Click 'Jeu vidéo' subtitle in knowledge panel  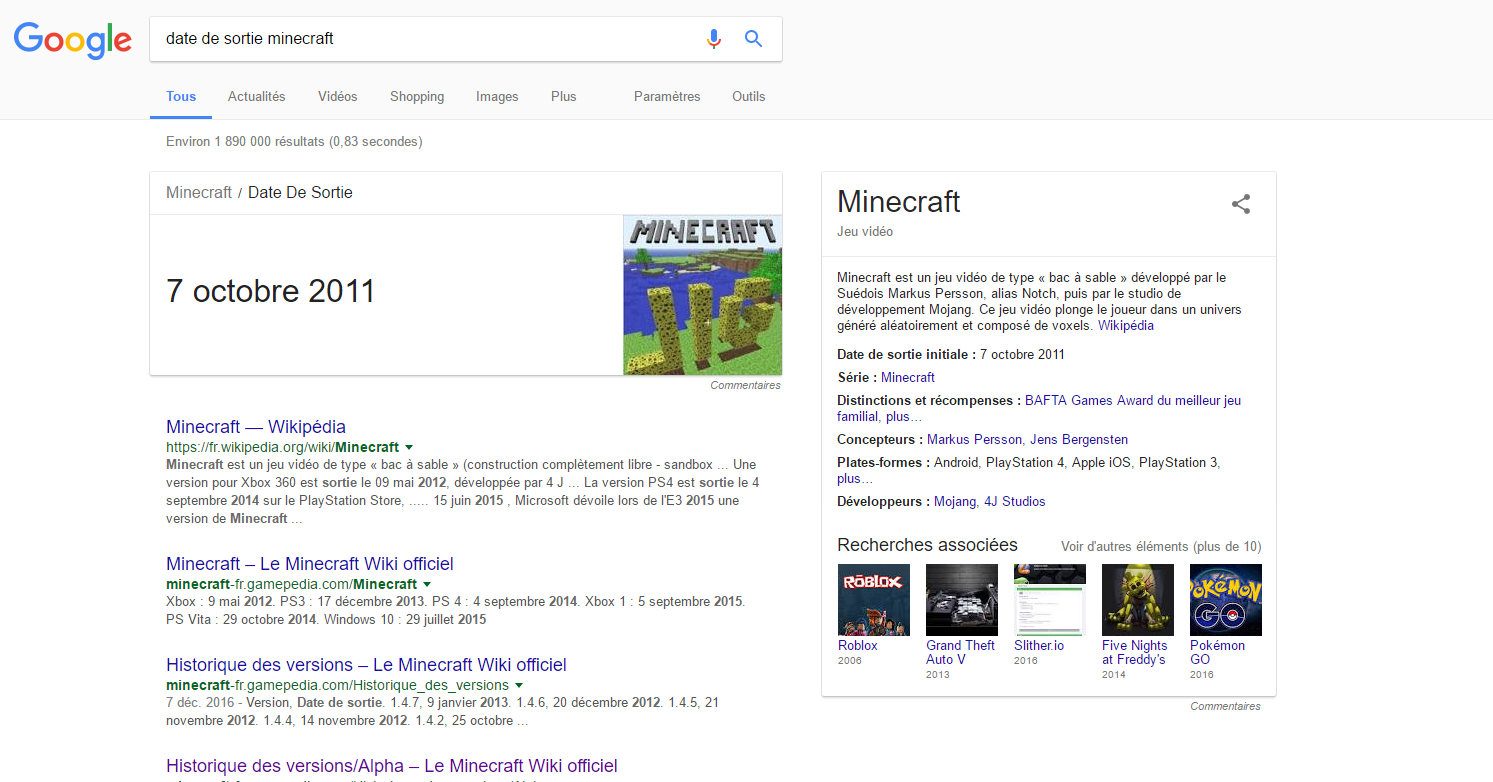865,231
